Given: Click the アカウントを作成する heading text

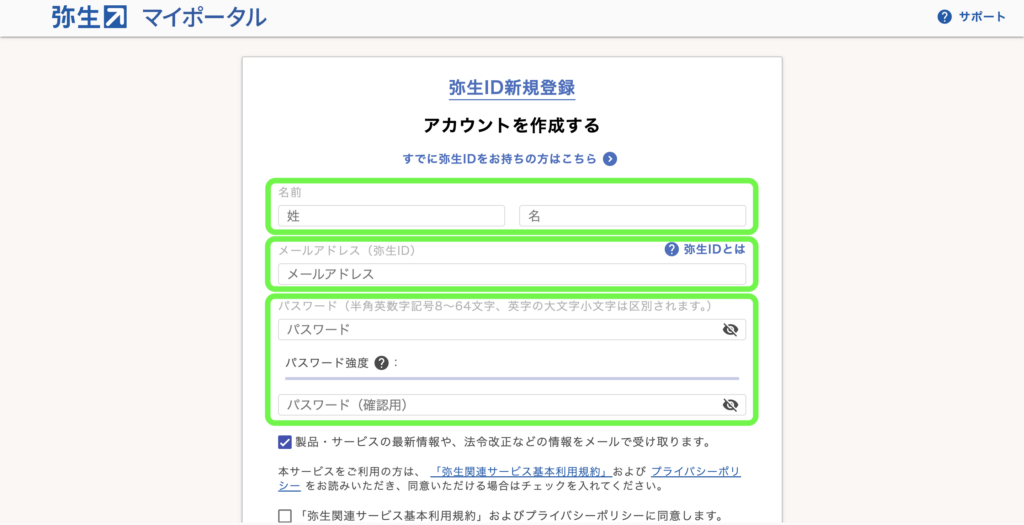Looking at the screenshot, I should pos(512,125).
